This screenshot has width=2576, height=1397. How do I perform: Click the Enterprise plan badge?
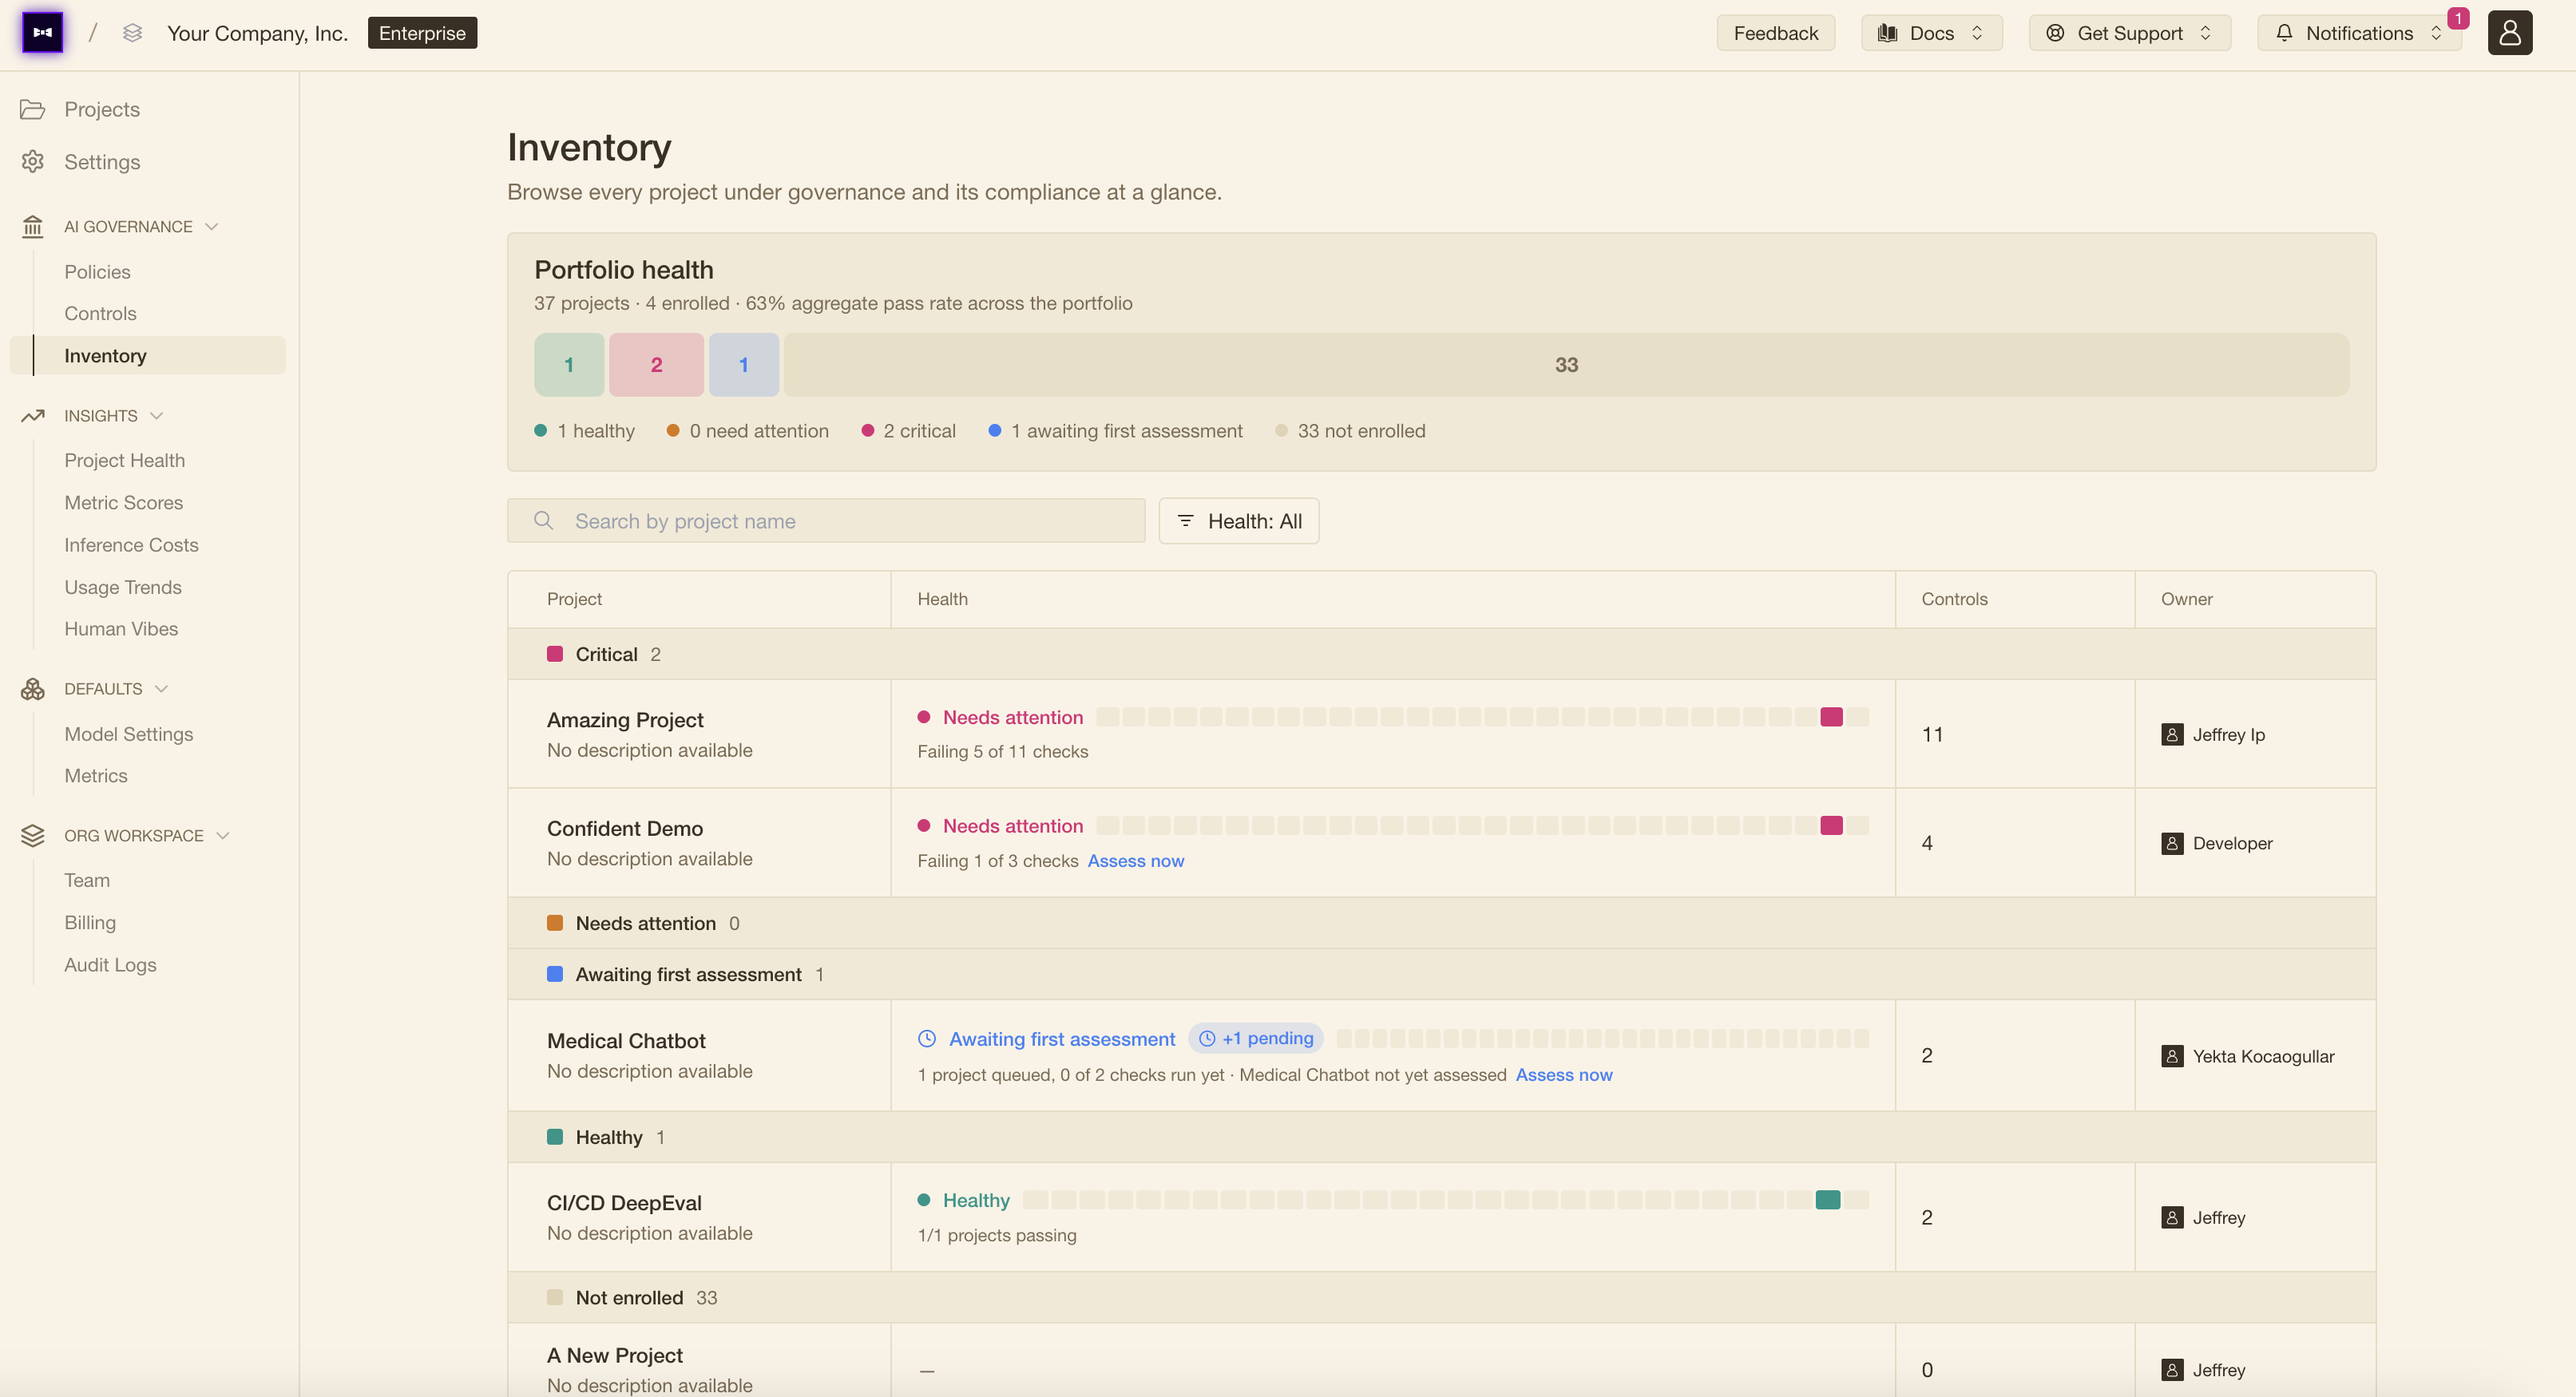(422, 33)
